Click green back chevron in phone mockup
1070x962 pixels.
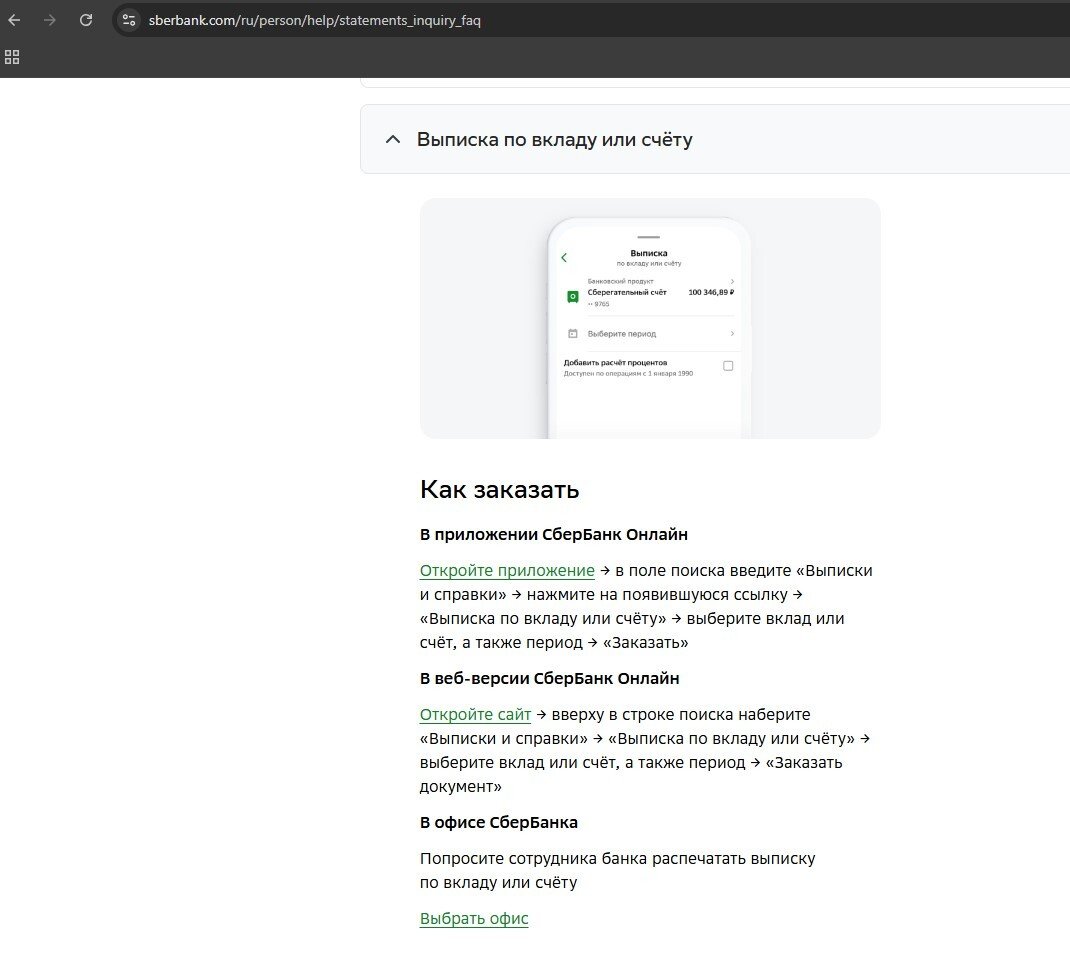(x=564, y=258)
